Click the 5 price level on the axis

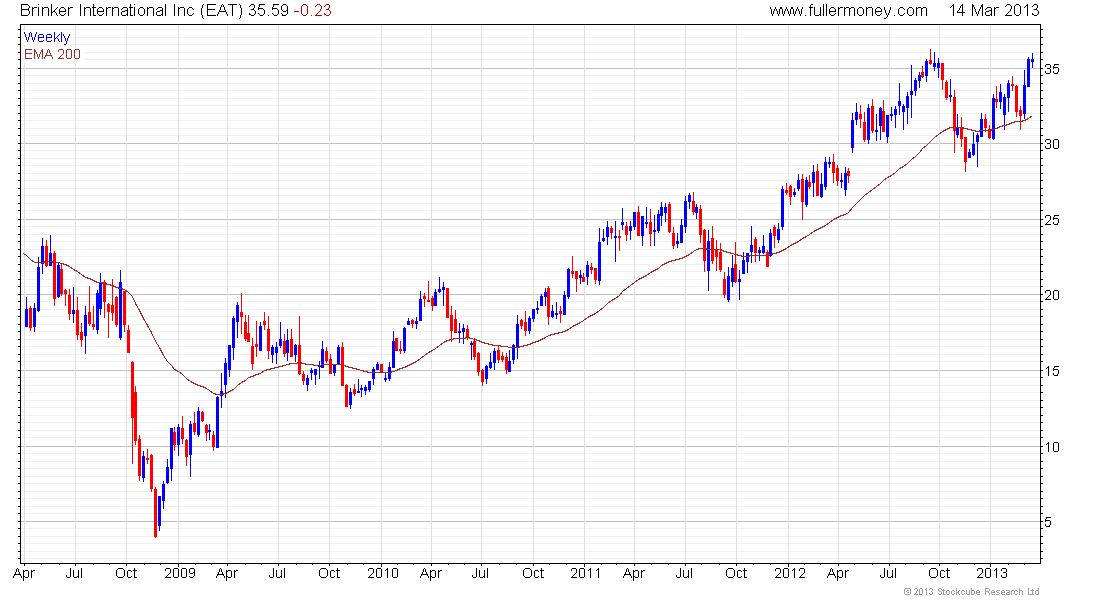click(x=1048, y=522)
